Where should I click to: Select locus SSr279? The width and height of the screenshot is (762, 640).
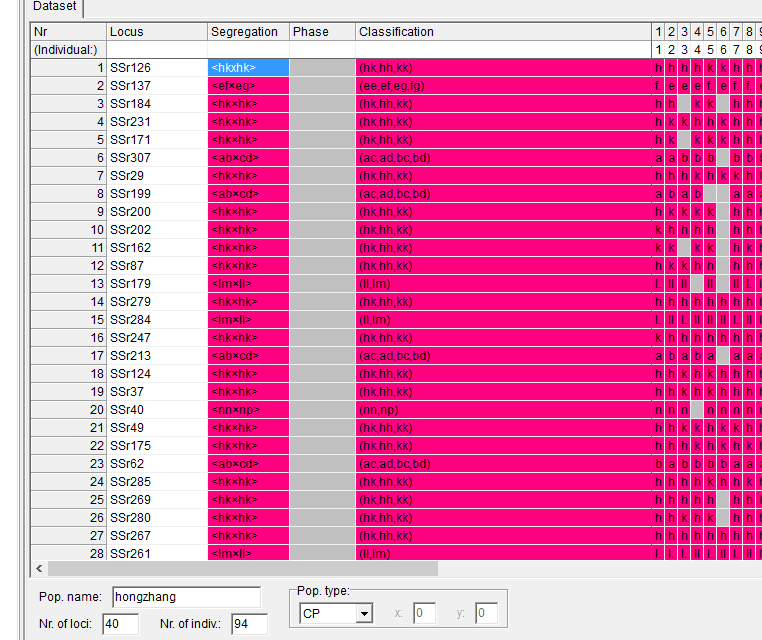tap(157, 301)
